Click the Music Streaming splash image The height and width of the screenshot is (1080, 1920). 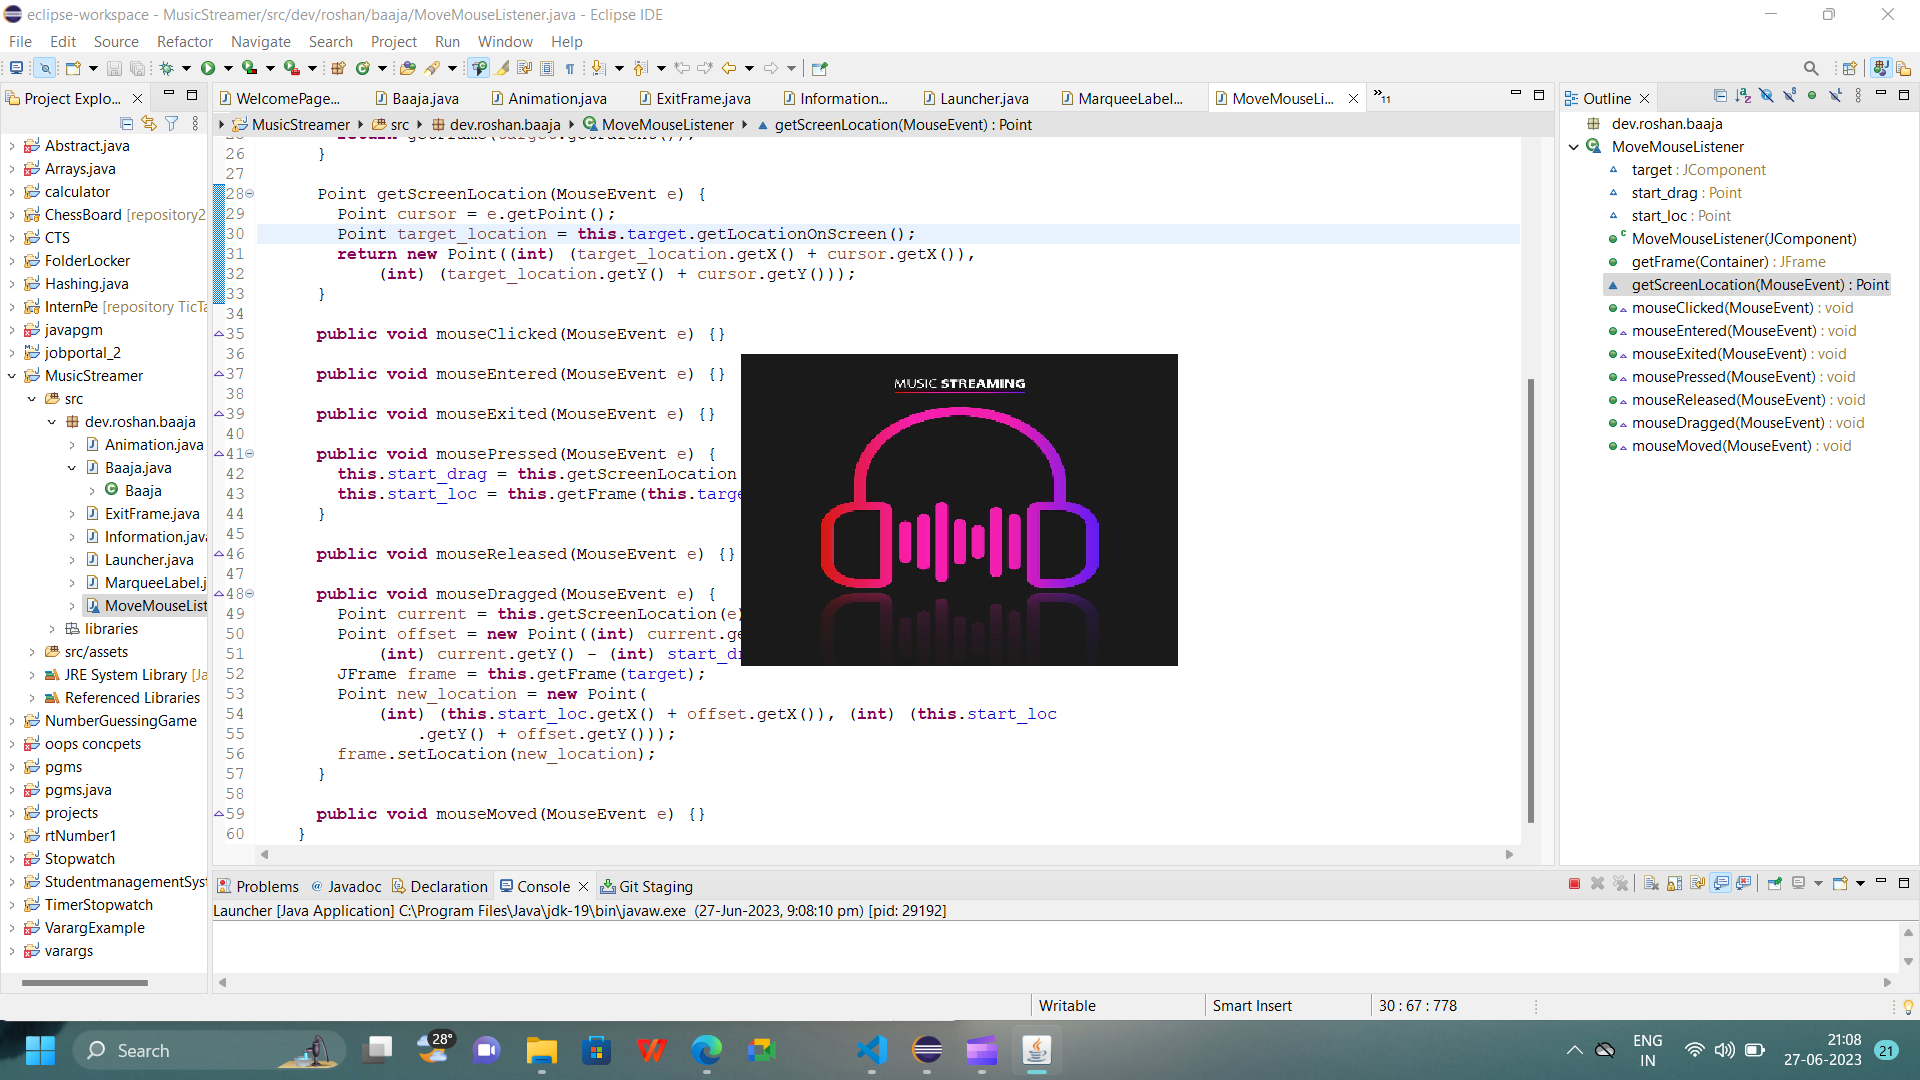959,509
